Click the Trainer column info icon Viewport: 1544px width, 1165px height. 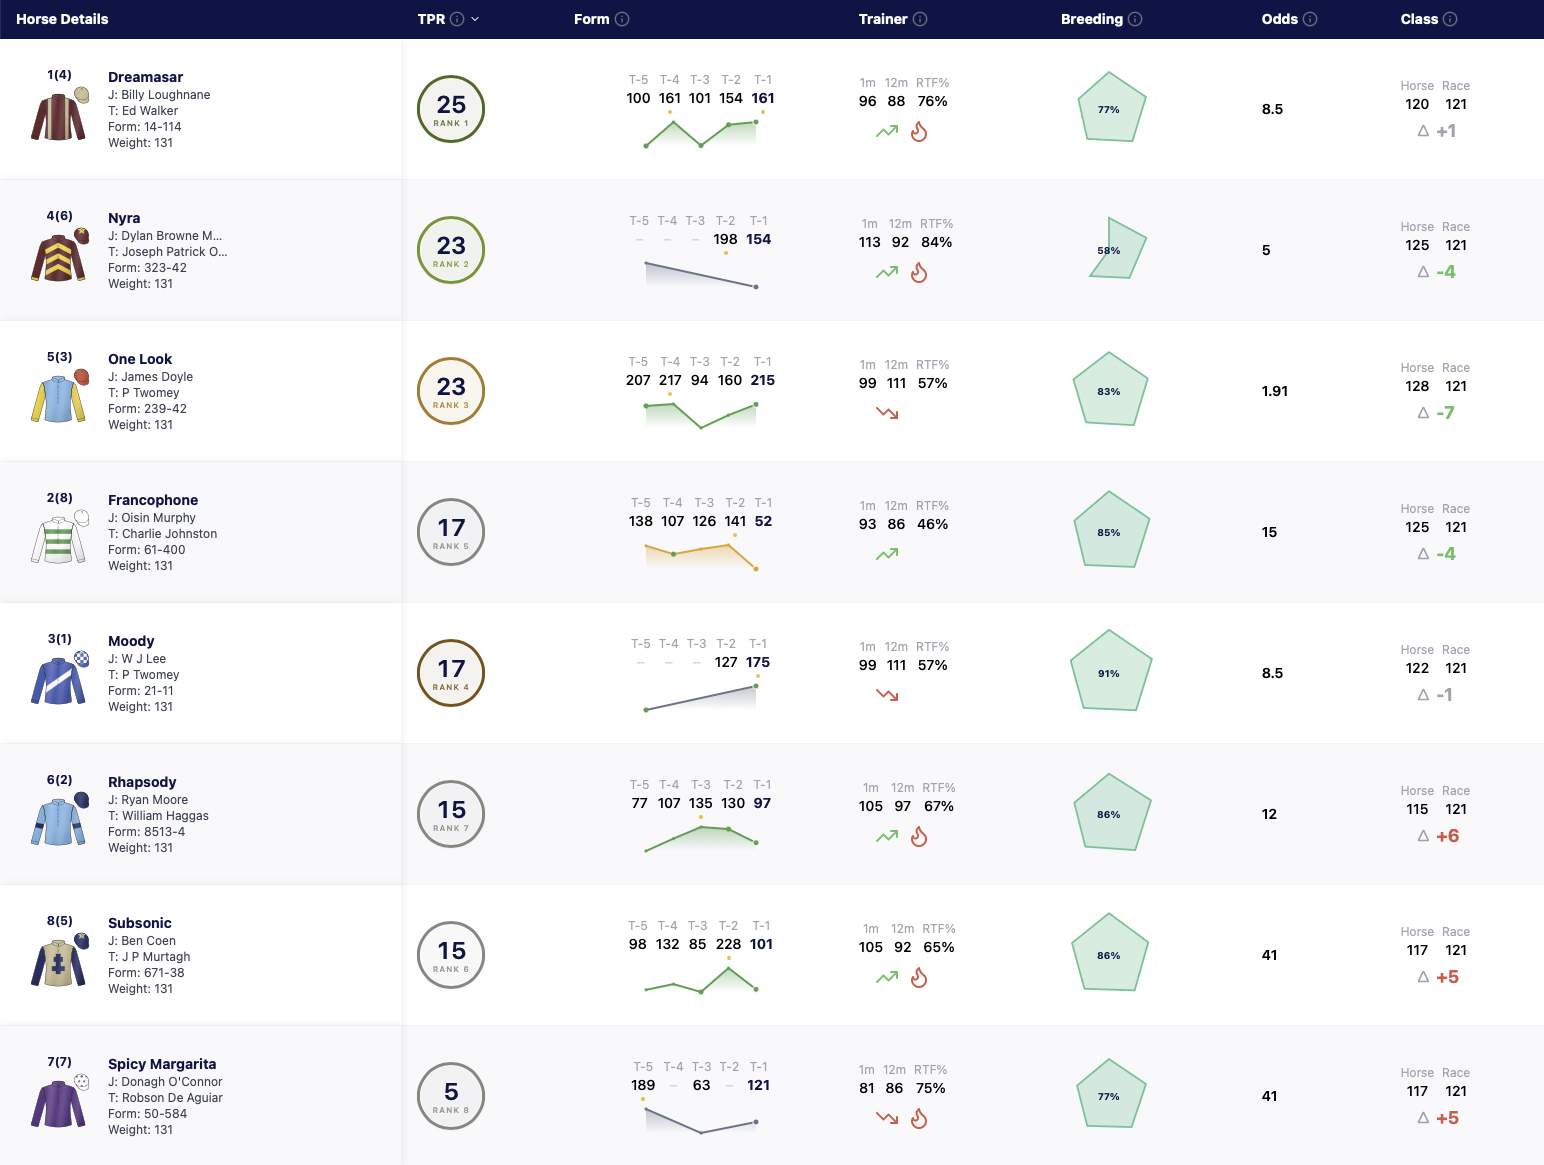click(x=920, y=19)
